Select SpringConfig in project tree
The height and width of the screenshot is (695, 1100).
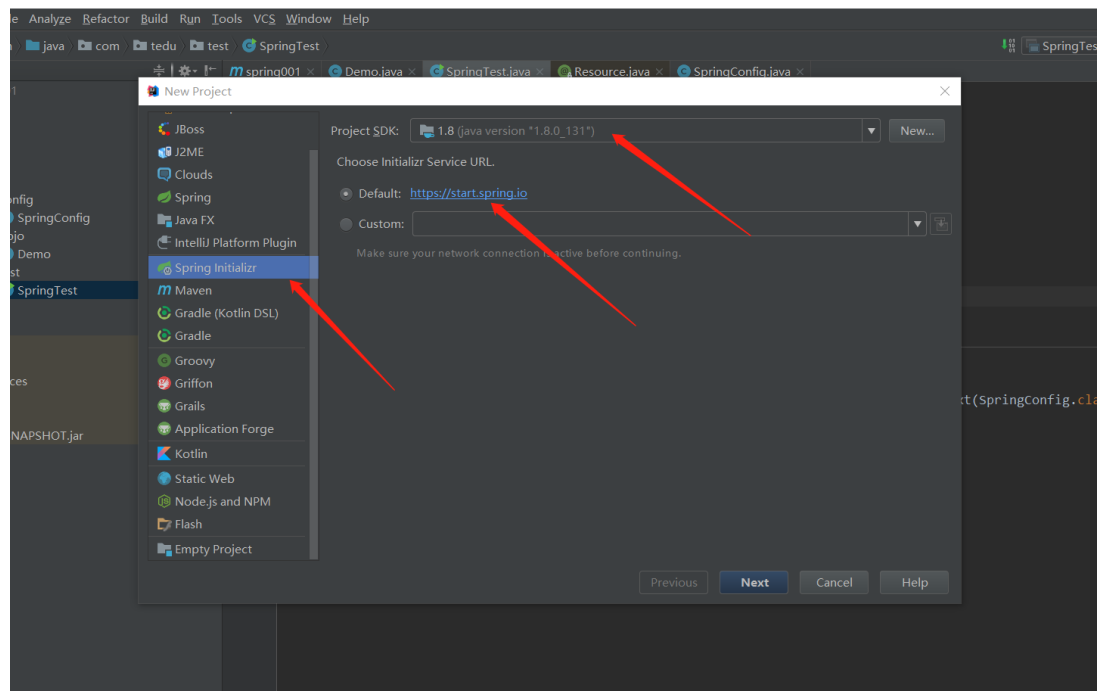pyautogui.click(x=53, y=217)
